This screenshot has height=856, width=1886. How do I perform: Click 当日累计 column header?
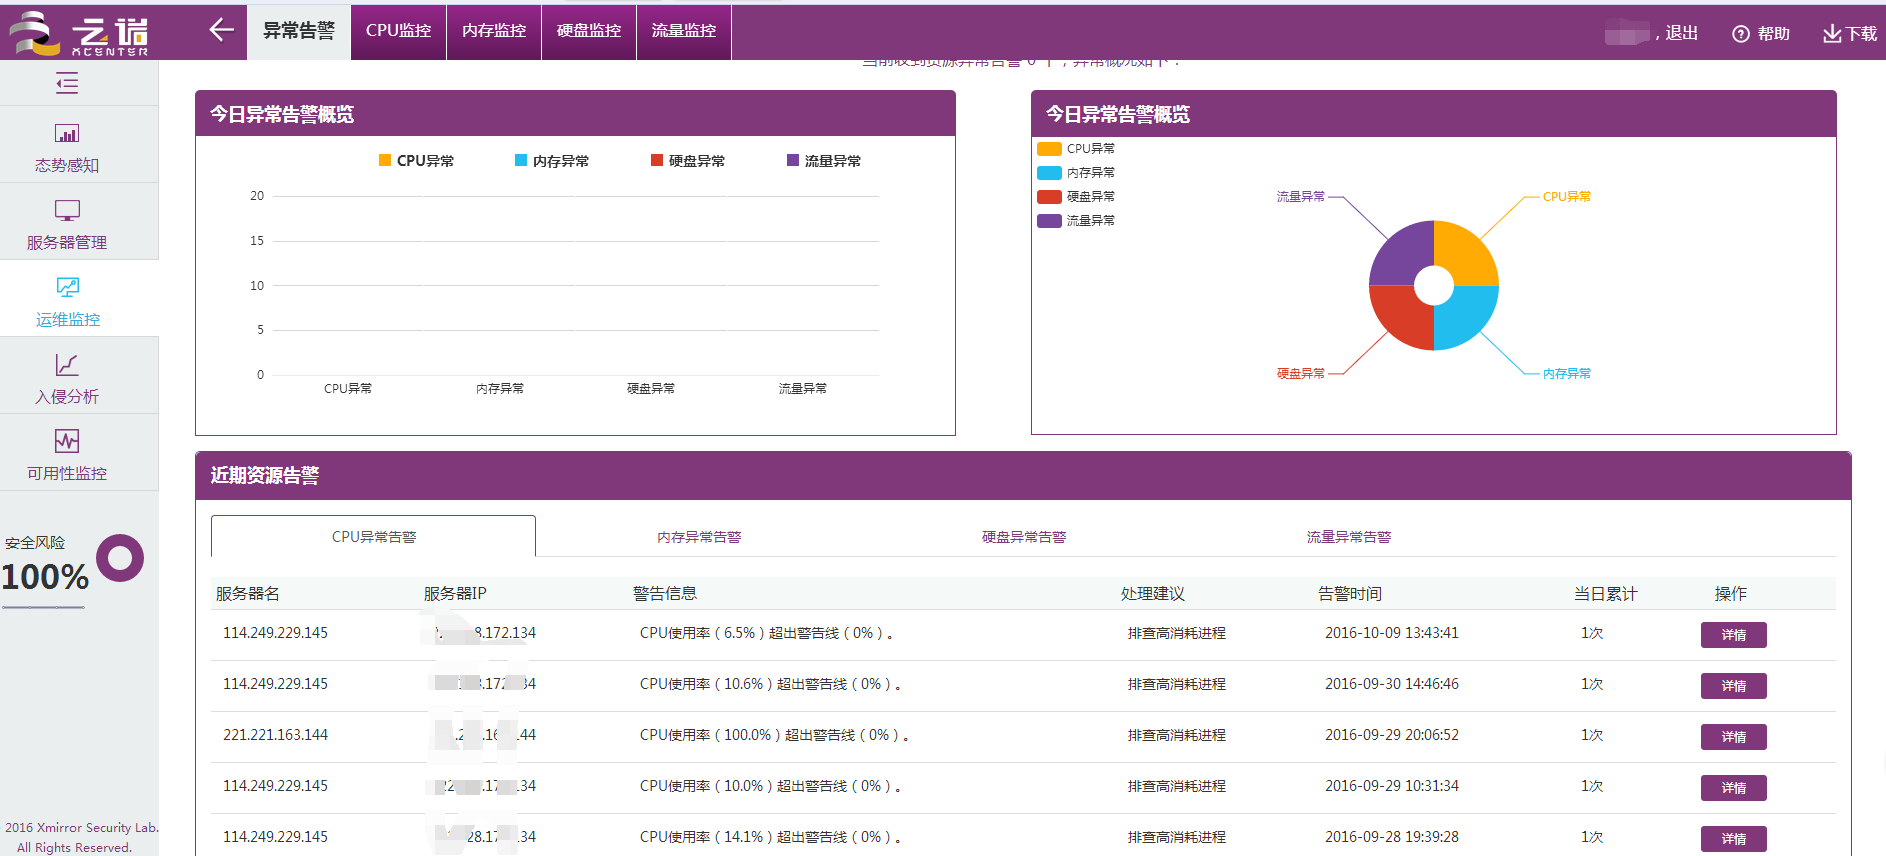point(1606,594)
